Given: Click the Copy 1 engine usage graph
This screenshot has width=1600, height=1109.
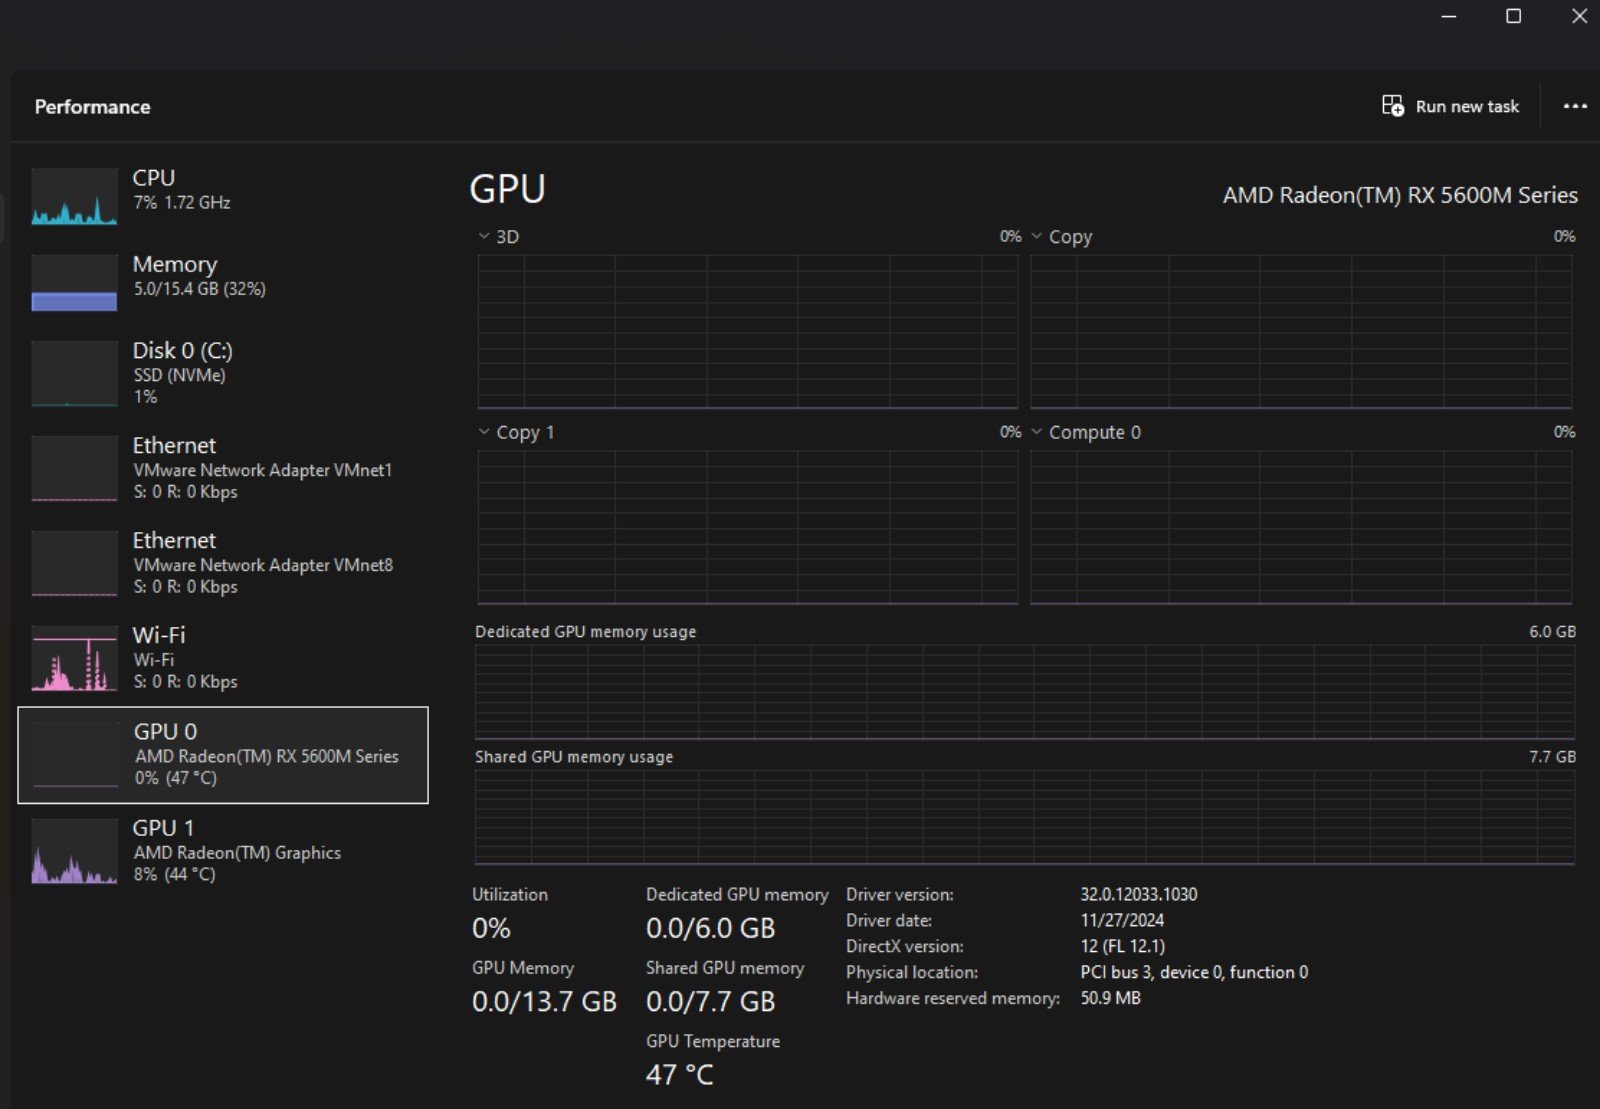Looking at the screenshot, I should pos(748,527).
